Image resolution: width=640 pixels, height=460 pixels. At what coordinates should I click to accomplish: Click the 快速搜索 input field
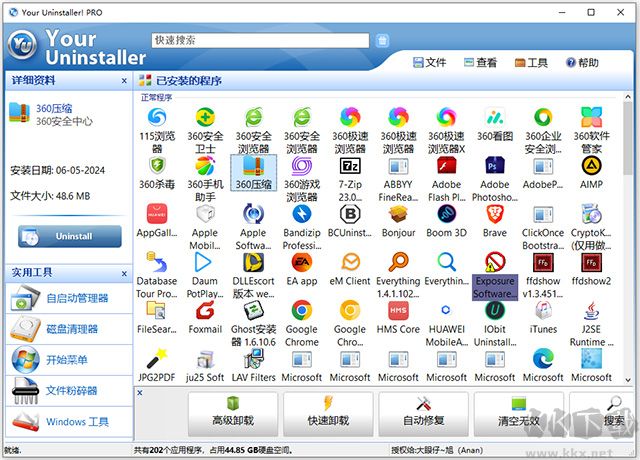click(260, 40)
